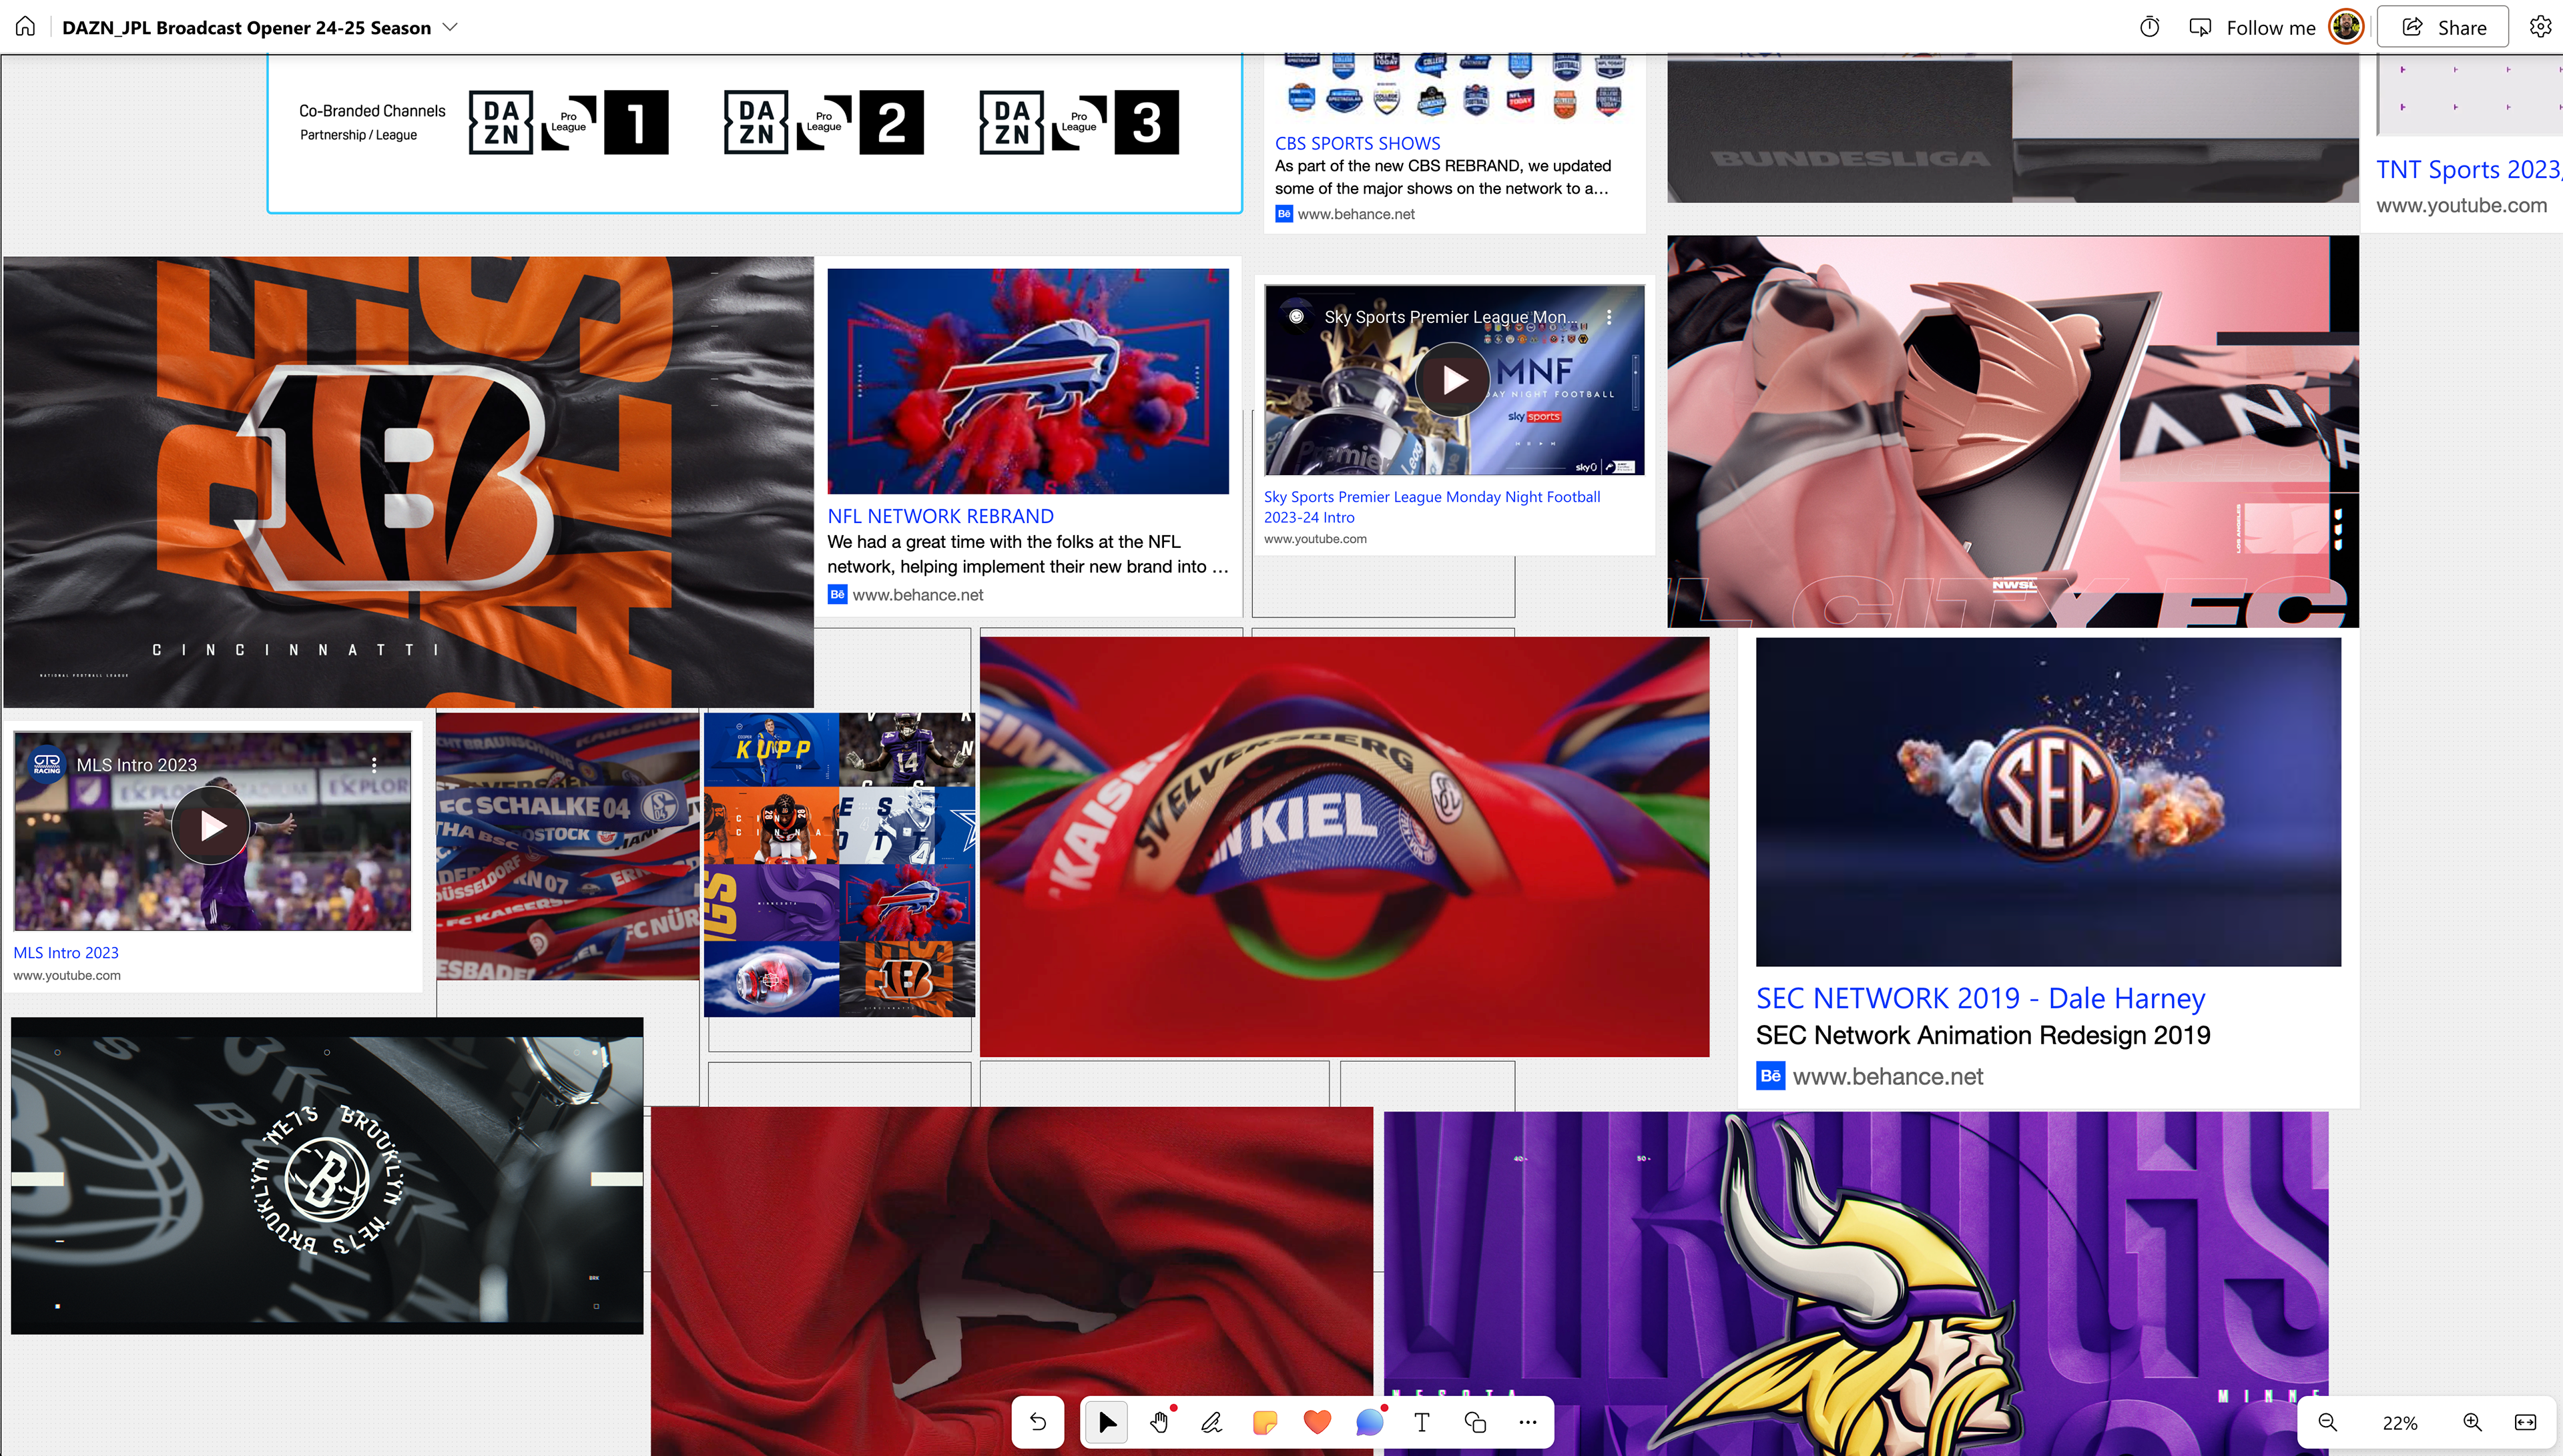Click the www.youtube.com source under MLS Intro 2023
Image resolution: width=2563 pixels, height=1456 pixels.
point(67,975)
